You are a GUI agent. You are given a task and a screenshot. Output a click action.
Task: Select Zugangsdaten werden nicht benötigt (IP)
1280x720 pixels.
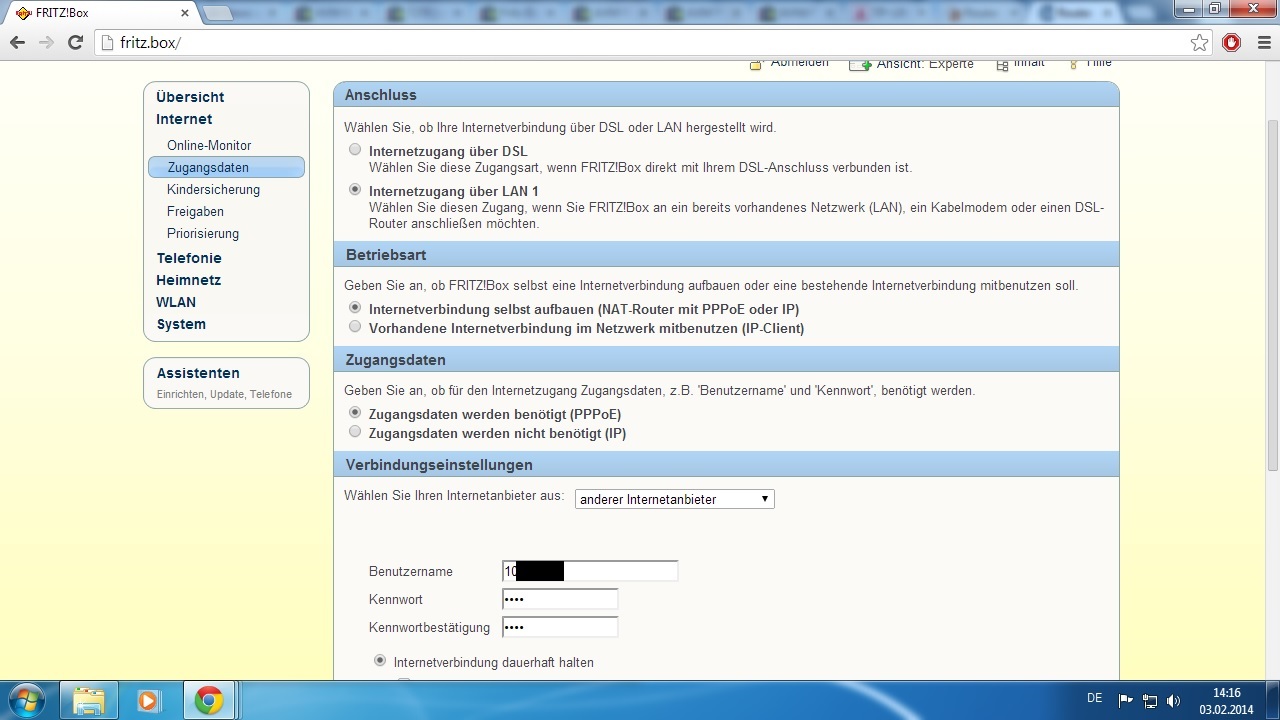(x=355, y=432)
